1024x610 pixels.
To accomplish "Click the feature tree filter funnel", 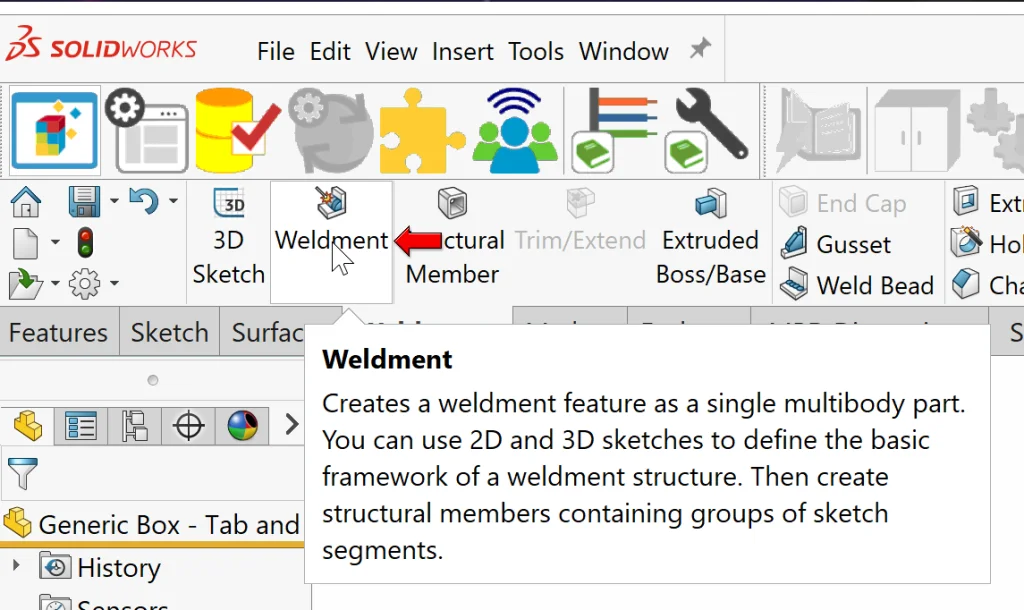I will point(23,472).
